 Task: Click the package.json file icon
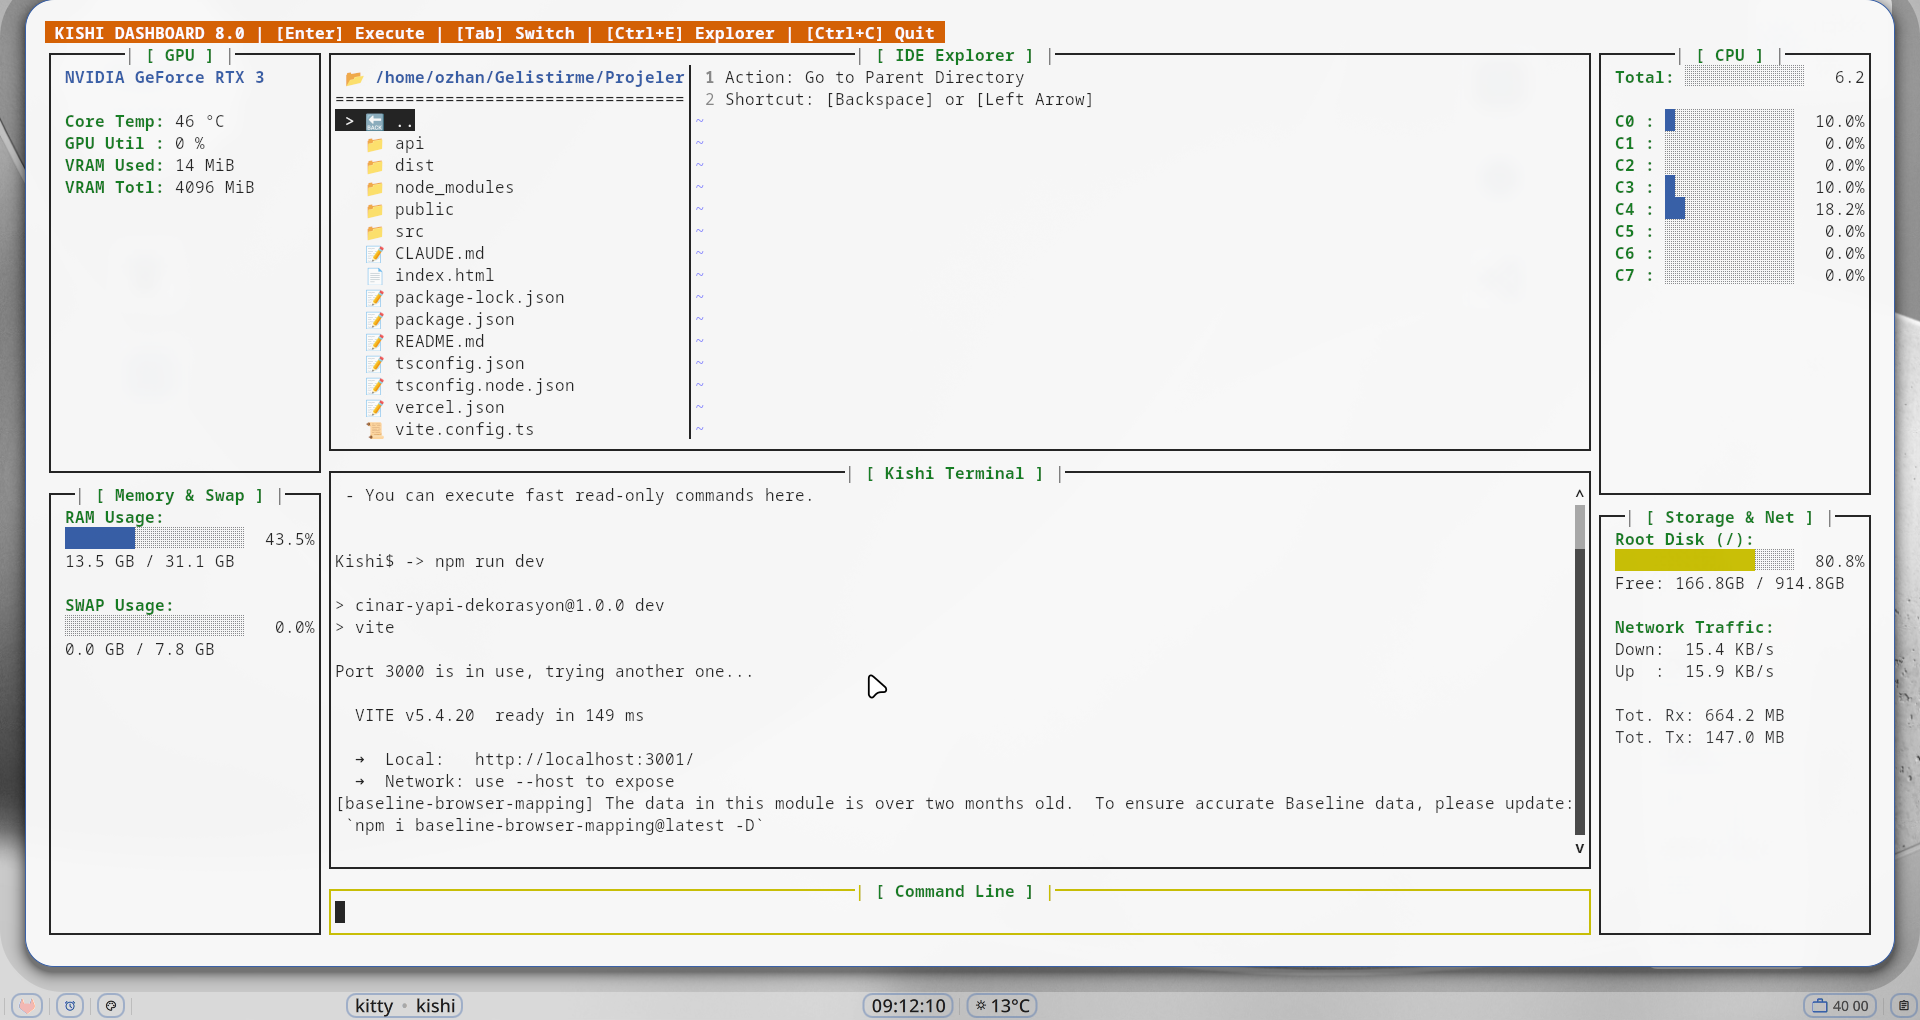coord(375,320)
